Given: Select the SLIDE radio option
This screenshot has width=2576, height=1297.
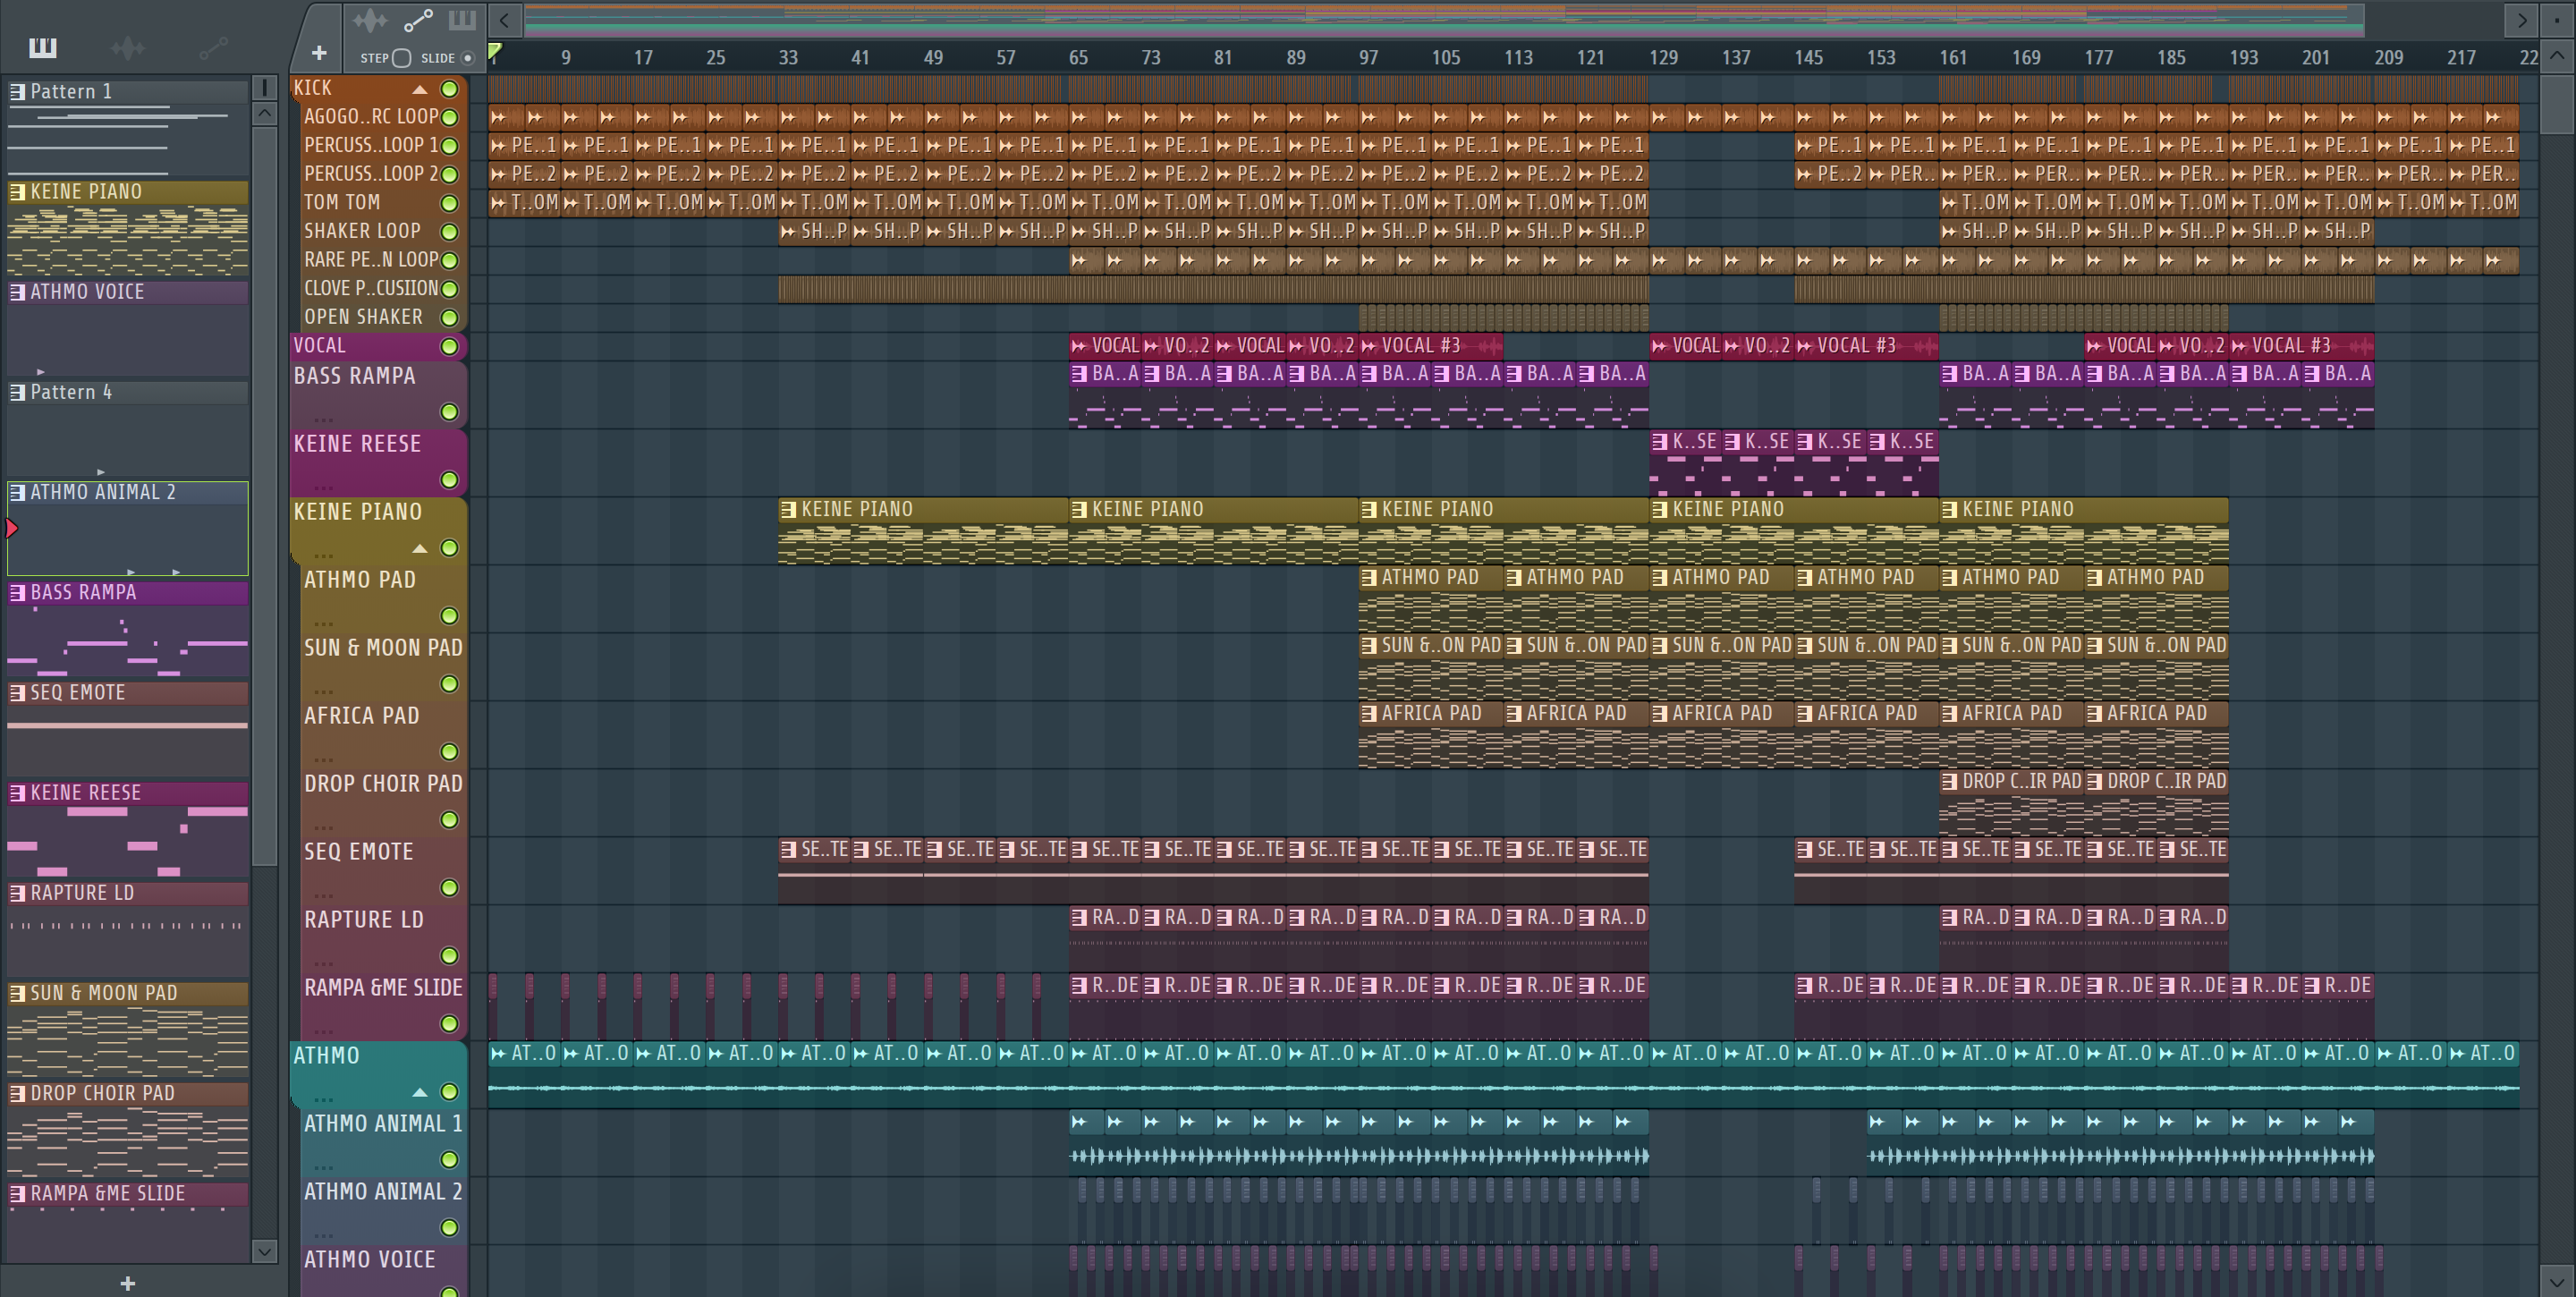Looking at the screenshot, I should 467,58.
